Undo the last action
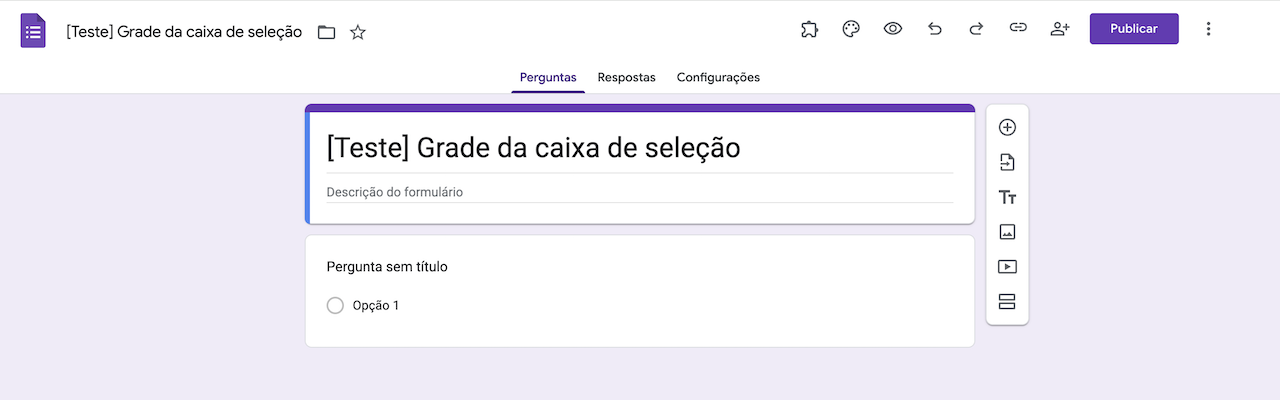The width and height of the screenshot is (1280, 400). click(935, 29)
